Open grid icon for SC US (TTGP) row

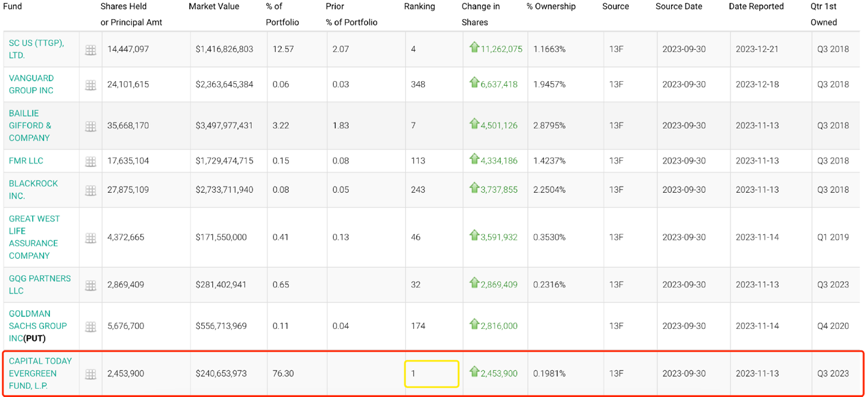click(x=90, y=50)
